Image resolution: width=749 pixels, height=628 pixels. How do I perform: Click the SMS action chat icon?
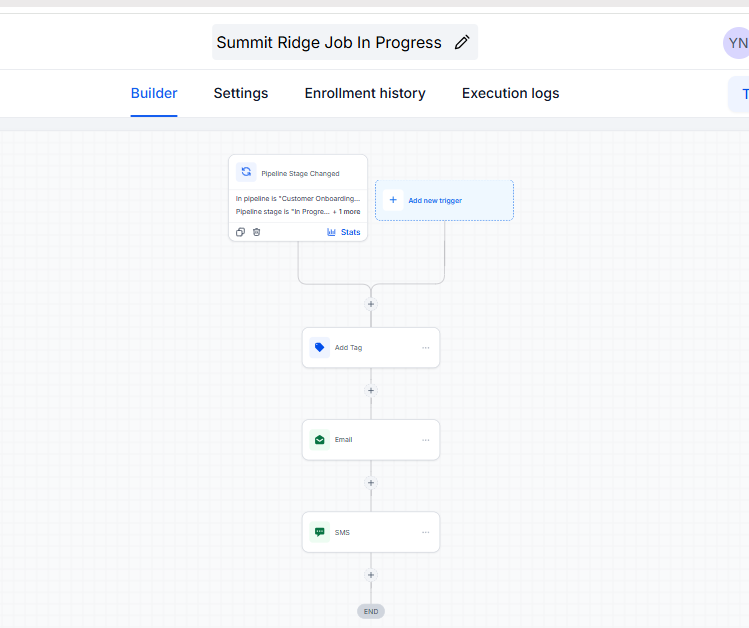[320, 532]
